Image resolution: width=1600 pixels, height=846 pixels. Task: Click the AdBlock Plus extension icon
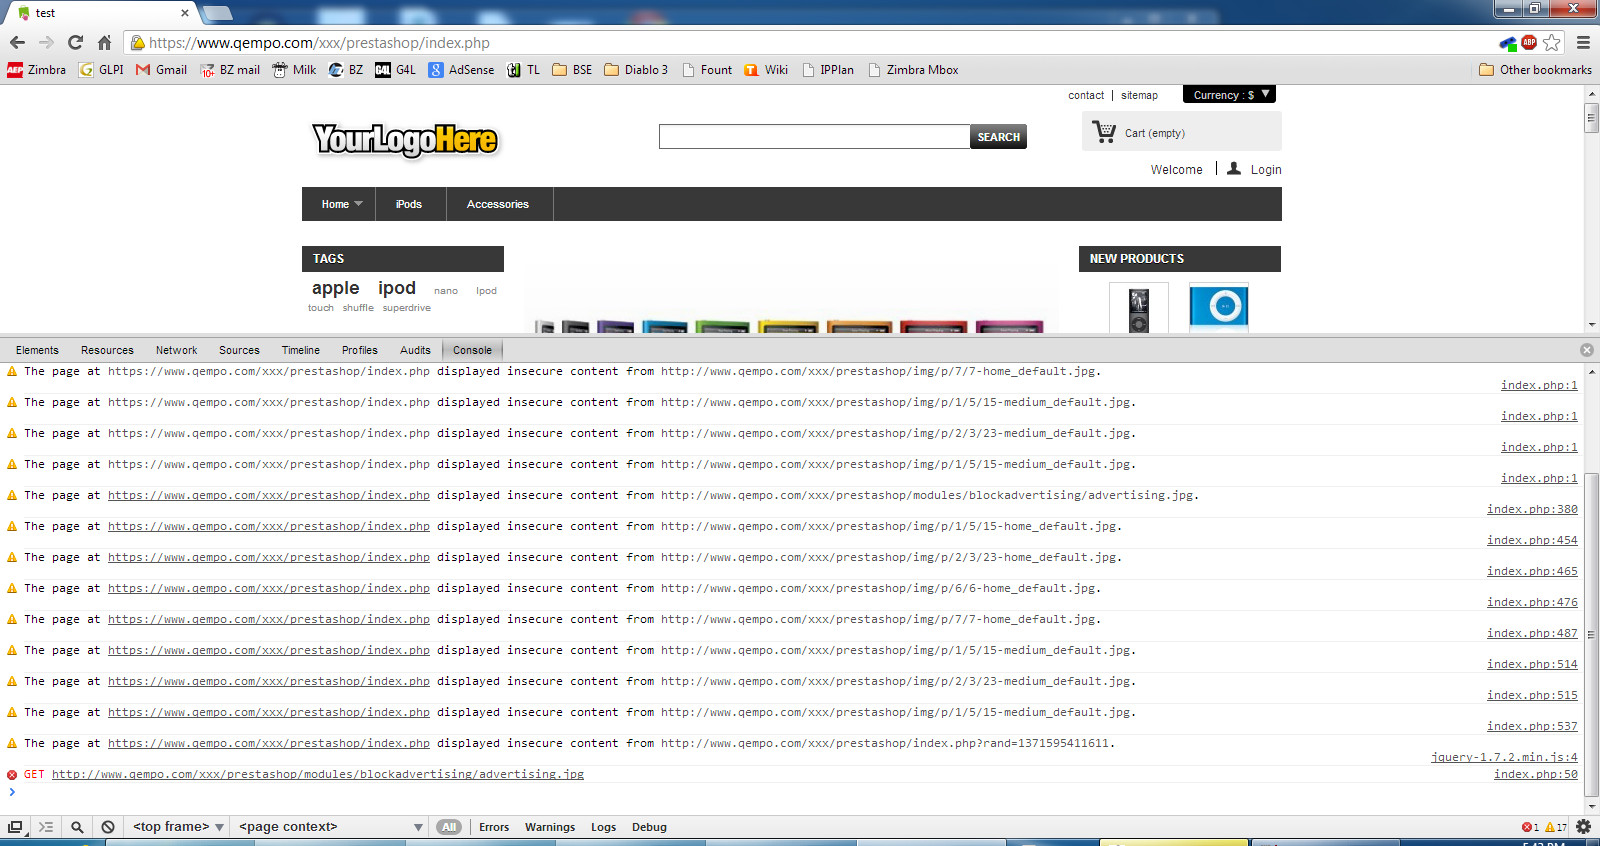click(x=1529, y=42)
